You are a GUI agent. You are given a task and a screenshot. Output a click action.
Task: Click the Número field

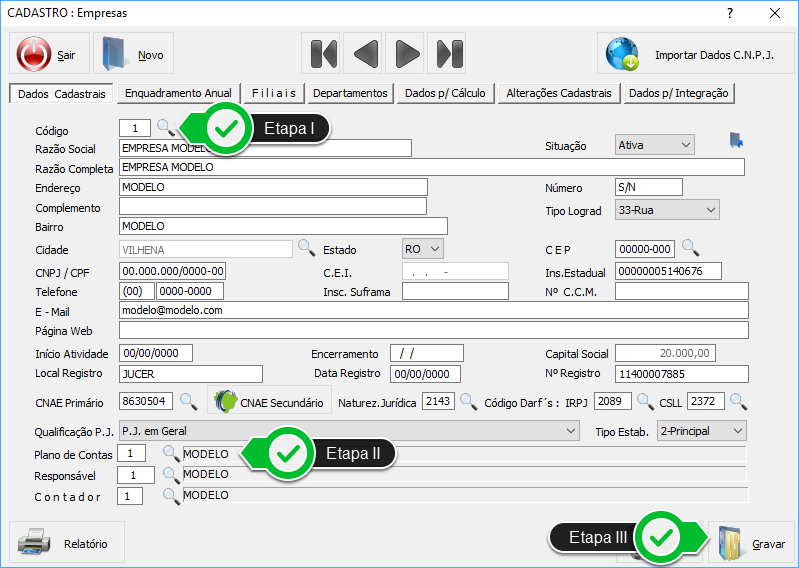[x=649, y=187]
